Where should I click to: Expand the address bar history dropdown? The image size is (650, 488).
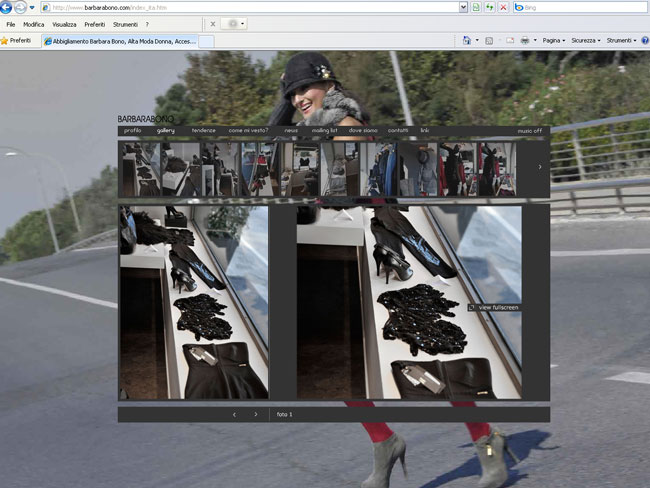pyautogui.click(x=463, y=7)
